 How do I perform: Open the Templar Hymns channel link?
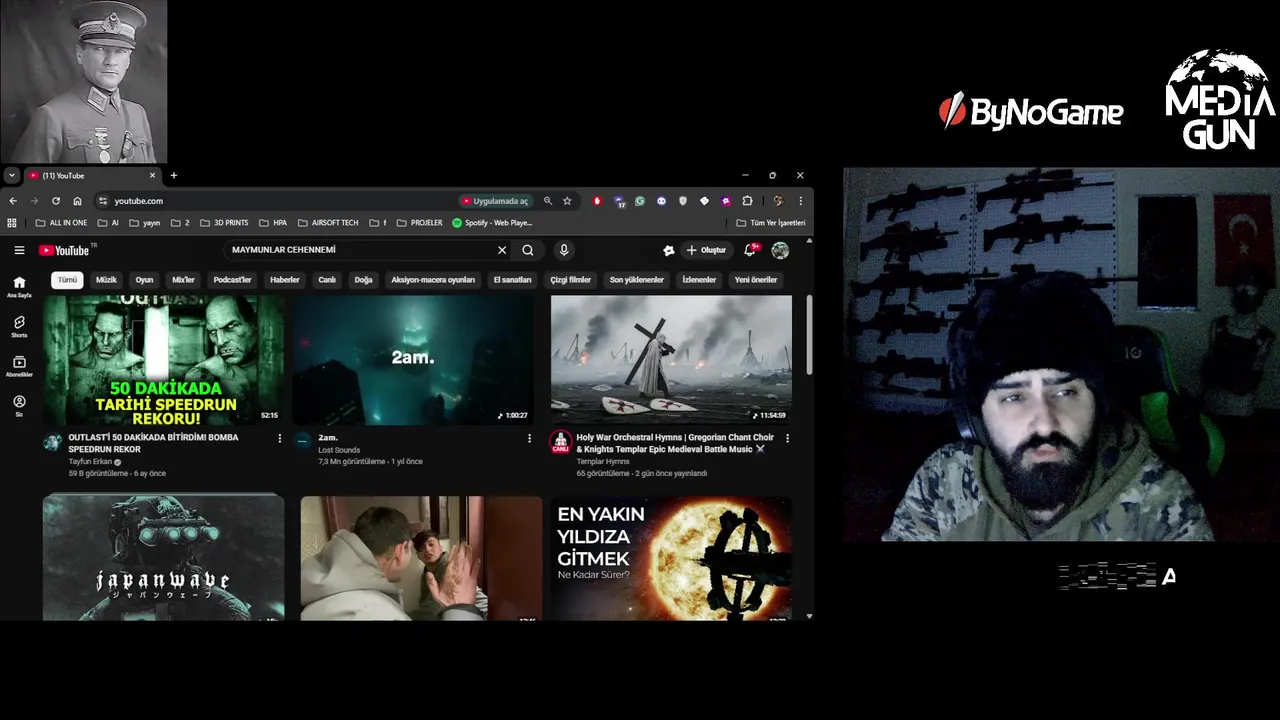(x=603, y=462)
